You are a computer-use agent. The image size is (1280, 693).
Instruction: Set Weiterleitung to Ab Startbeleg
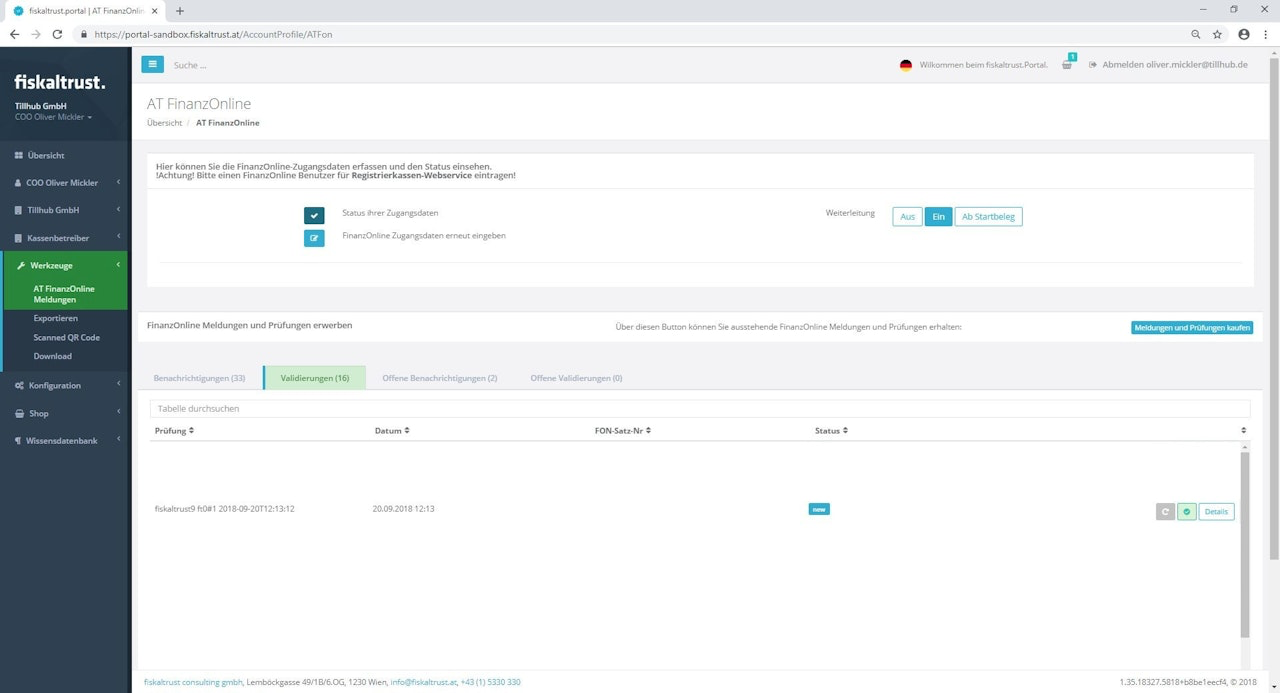click(988, 217)
